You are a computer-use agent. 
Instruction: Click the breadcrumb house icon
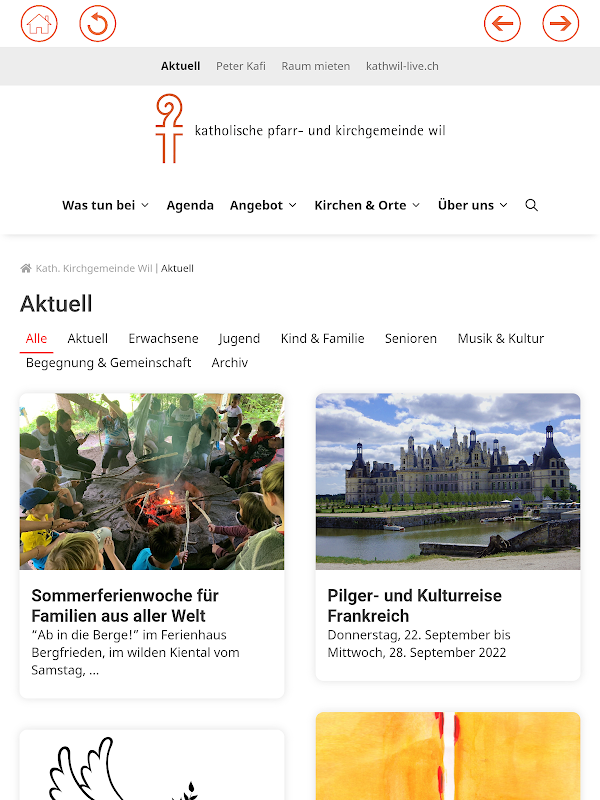tap(26, 268)
